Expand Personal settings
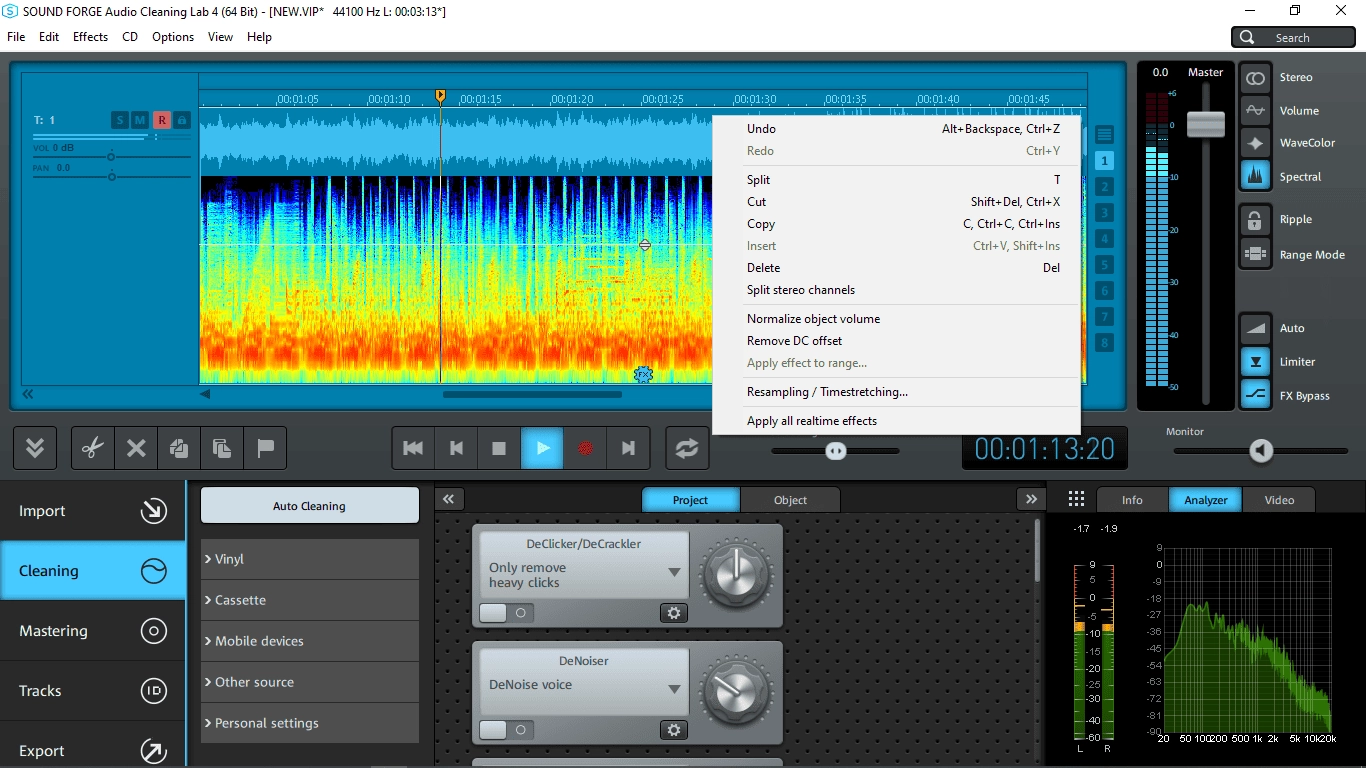Viewport: 1366px width, 768px height. [310, 723]
